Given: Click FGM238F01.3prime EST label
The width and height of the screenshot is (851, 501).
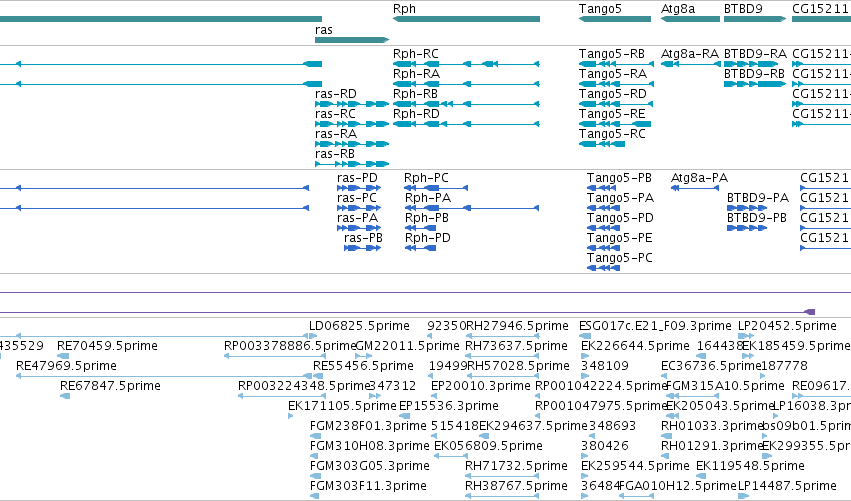Looking at the screenshot, I should pyautogui.click(x=368, y=426).
